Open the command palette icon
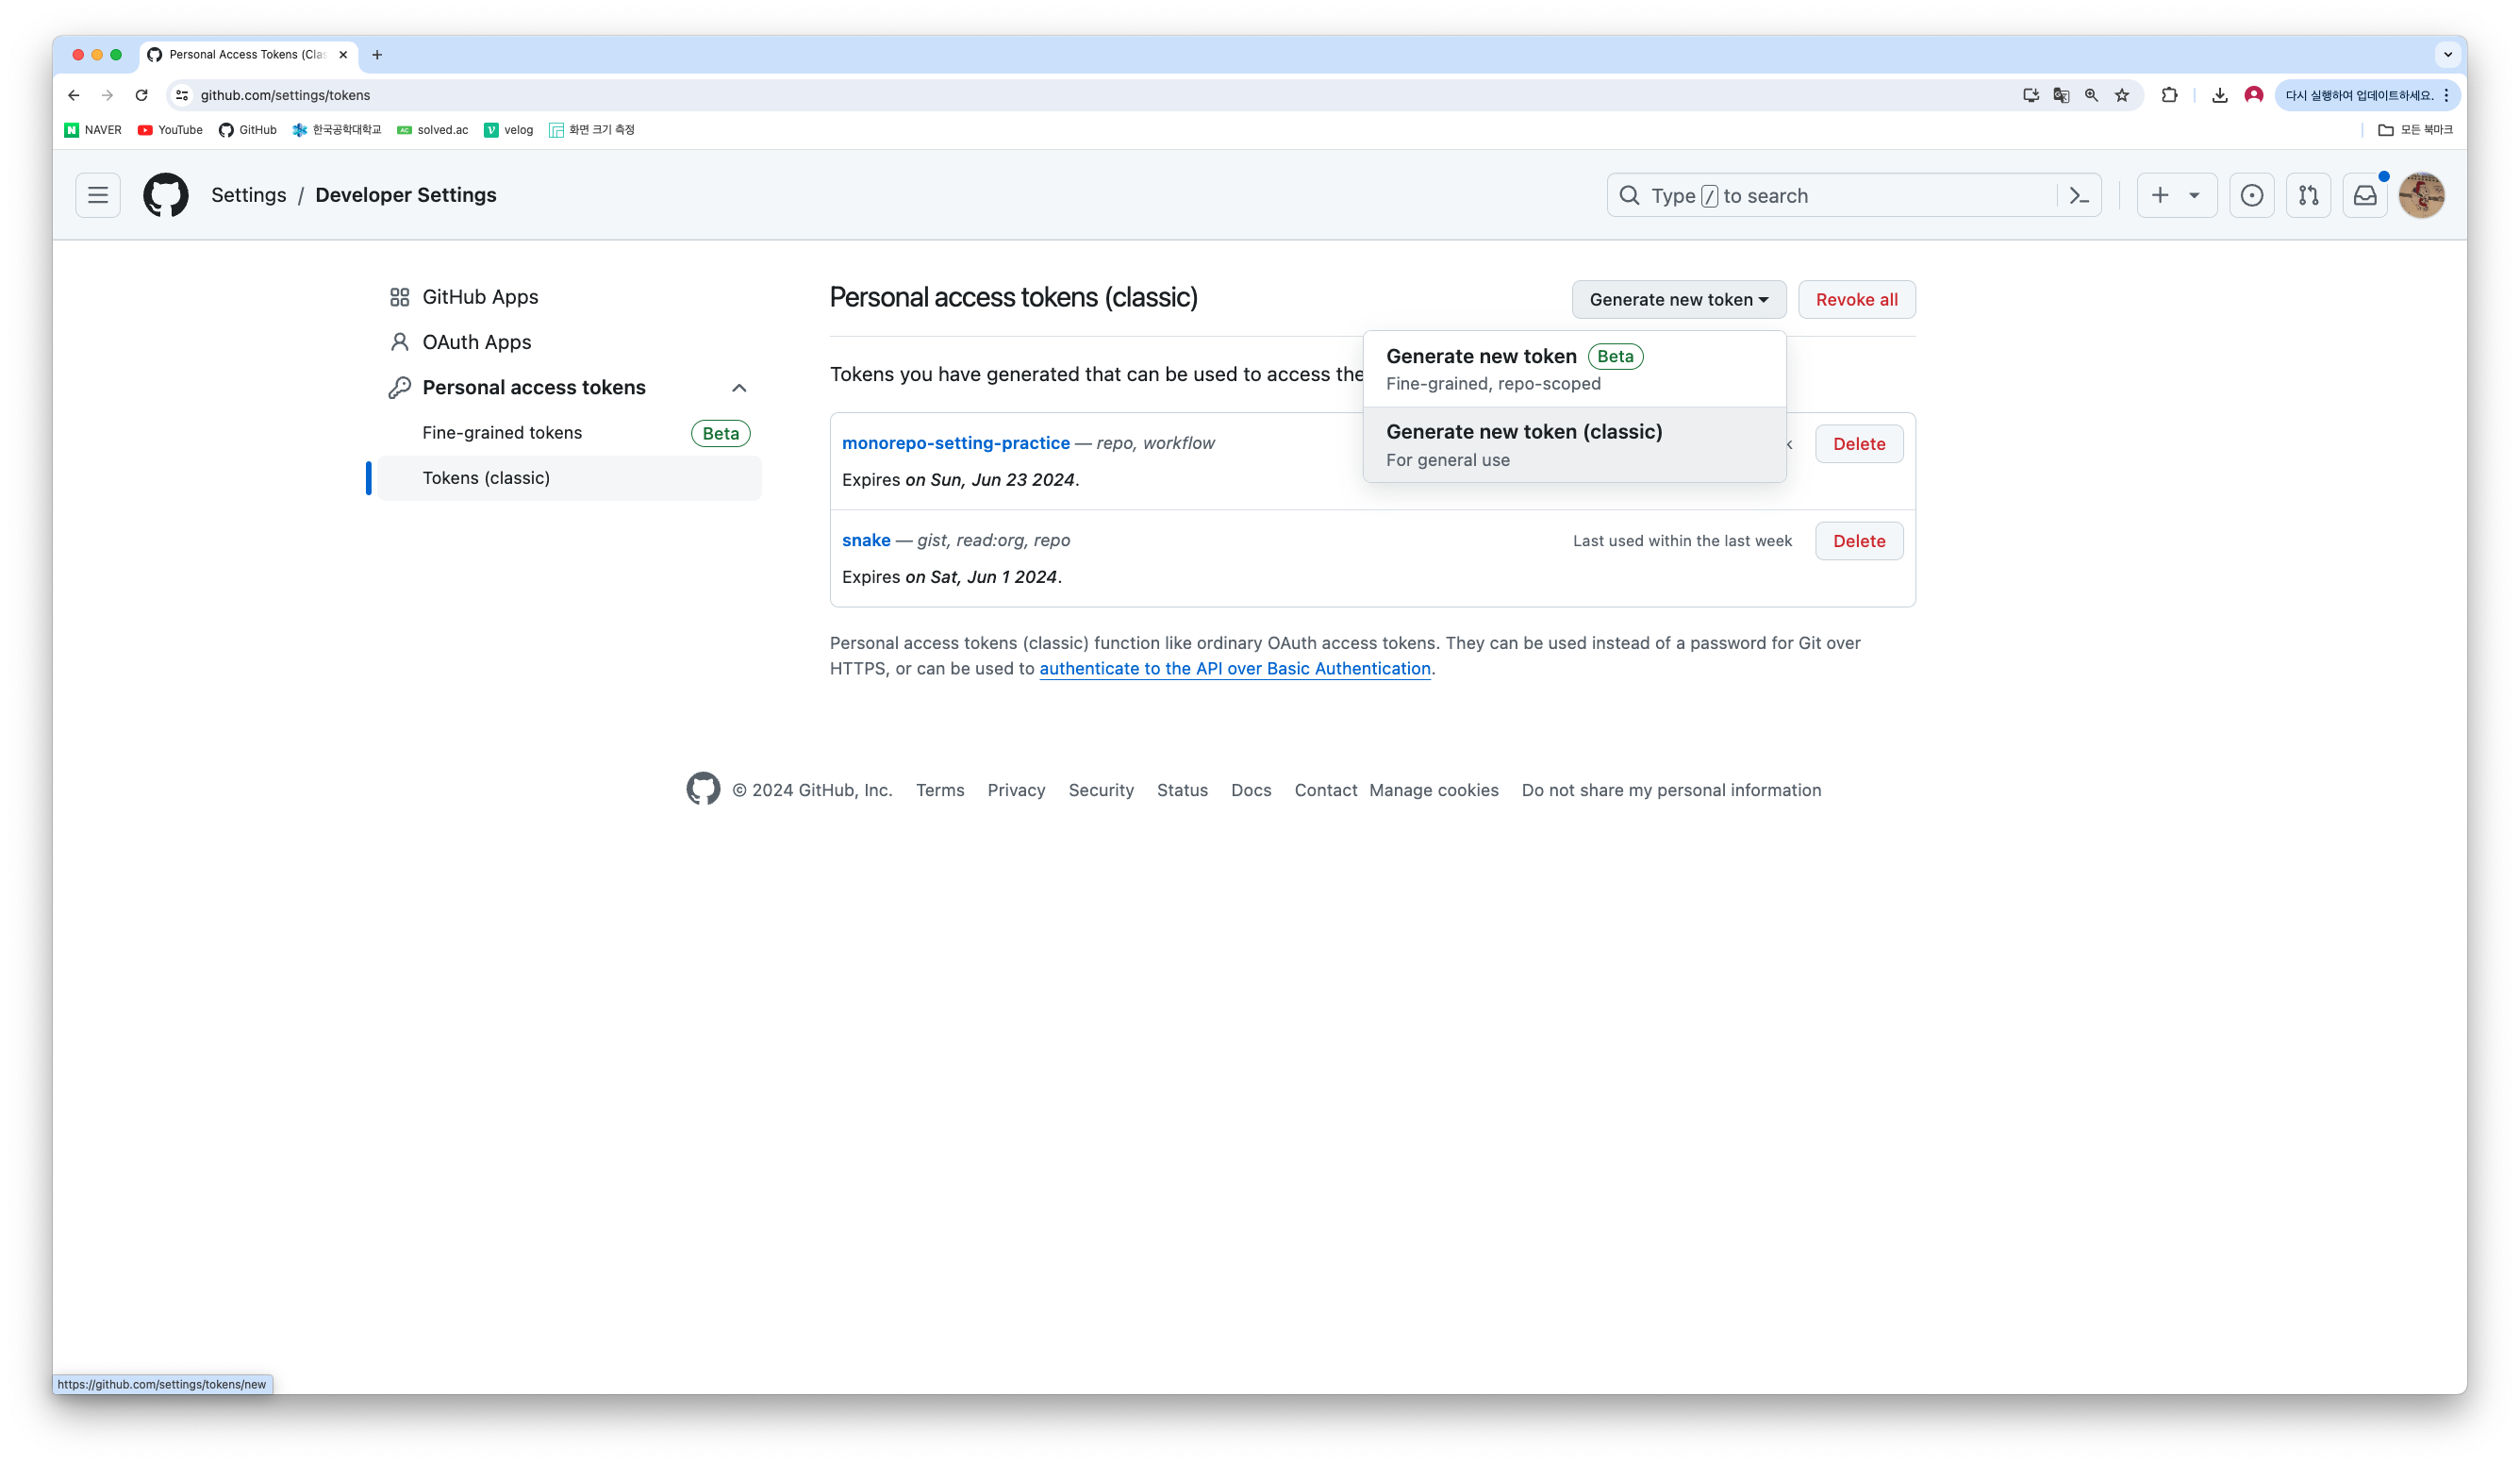Viewport: 2520px width, 1464px height. tap(2079, 196)
